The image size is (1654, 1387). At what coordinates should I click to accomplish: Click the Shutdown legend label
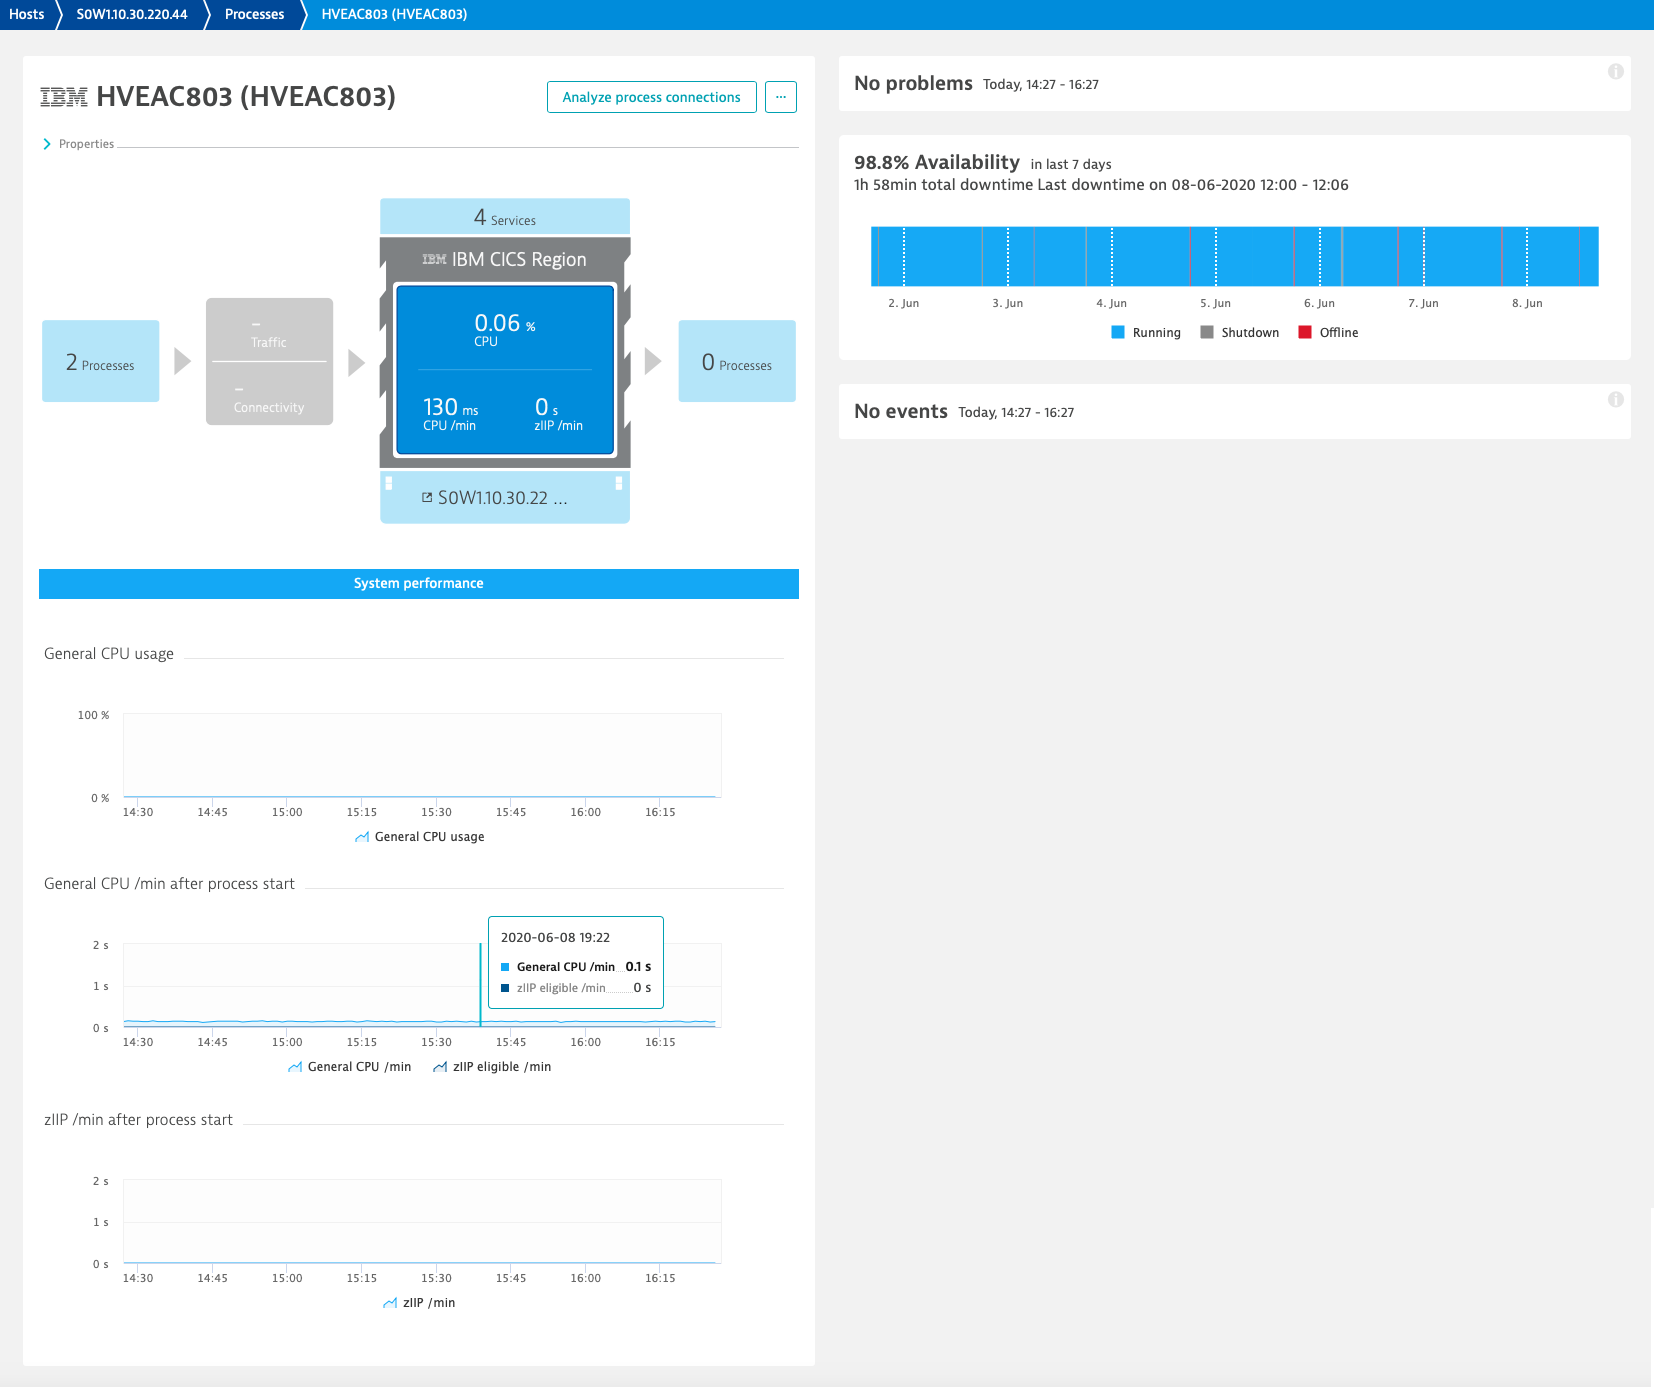pos(1250,333)
